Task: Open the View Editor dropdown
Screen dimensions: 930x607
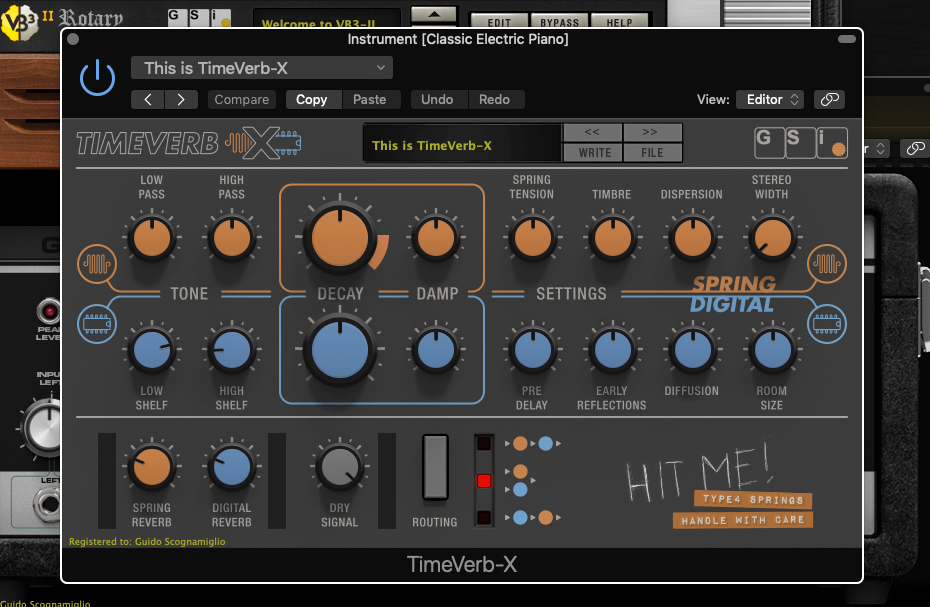Action: click(769, 99)
